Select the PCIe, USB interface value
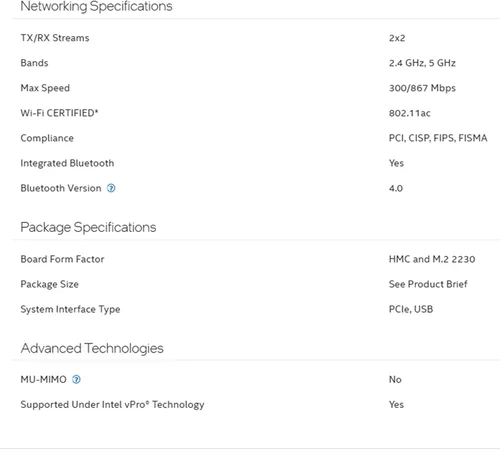The width and height of the screenshot is (500, 450). tap(411, 309)
